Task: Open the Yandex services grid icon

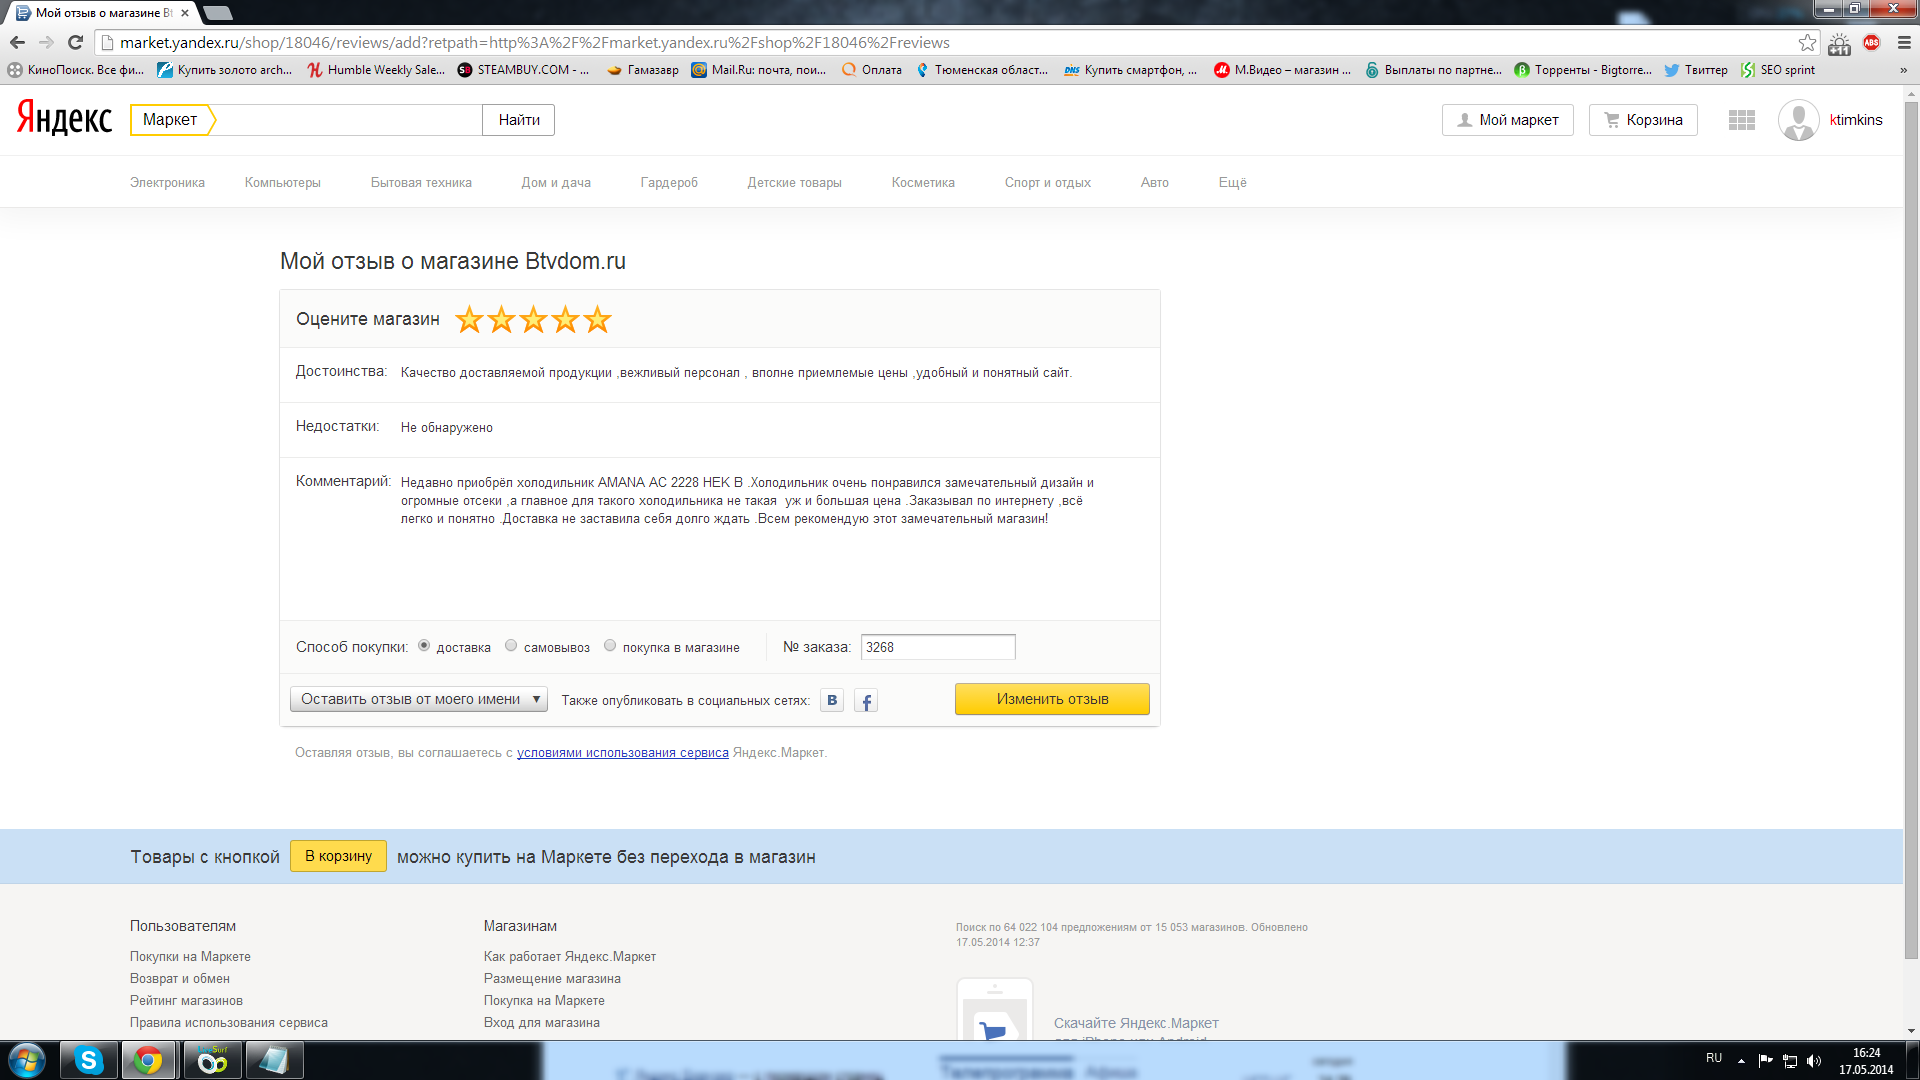Action: 1742,120
